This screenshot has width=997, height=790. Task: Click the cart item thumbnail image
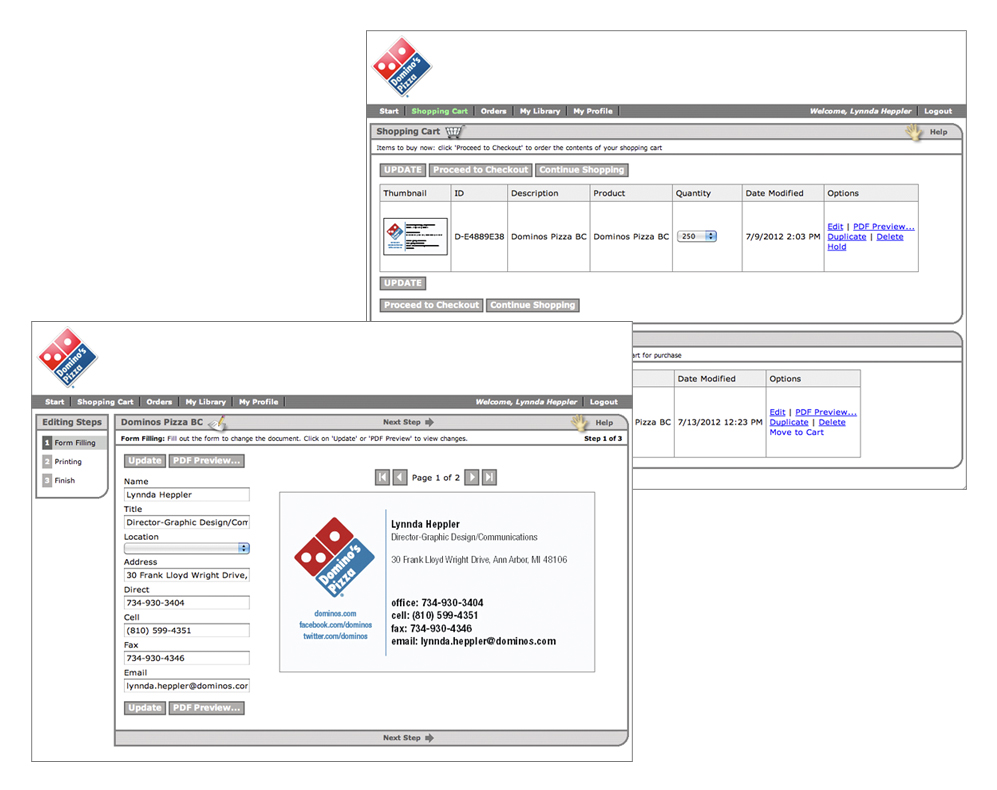416,237
